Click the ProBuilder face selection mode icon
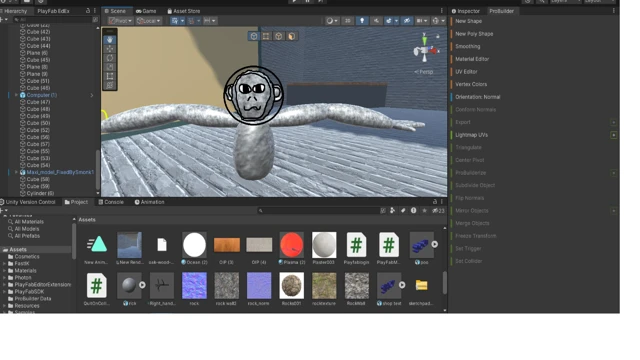The image size is (640, 360). point(291,36)
